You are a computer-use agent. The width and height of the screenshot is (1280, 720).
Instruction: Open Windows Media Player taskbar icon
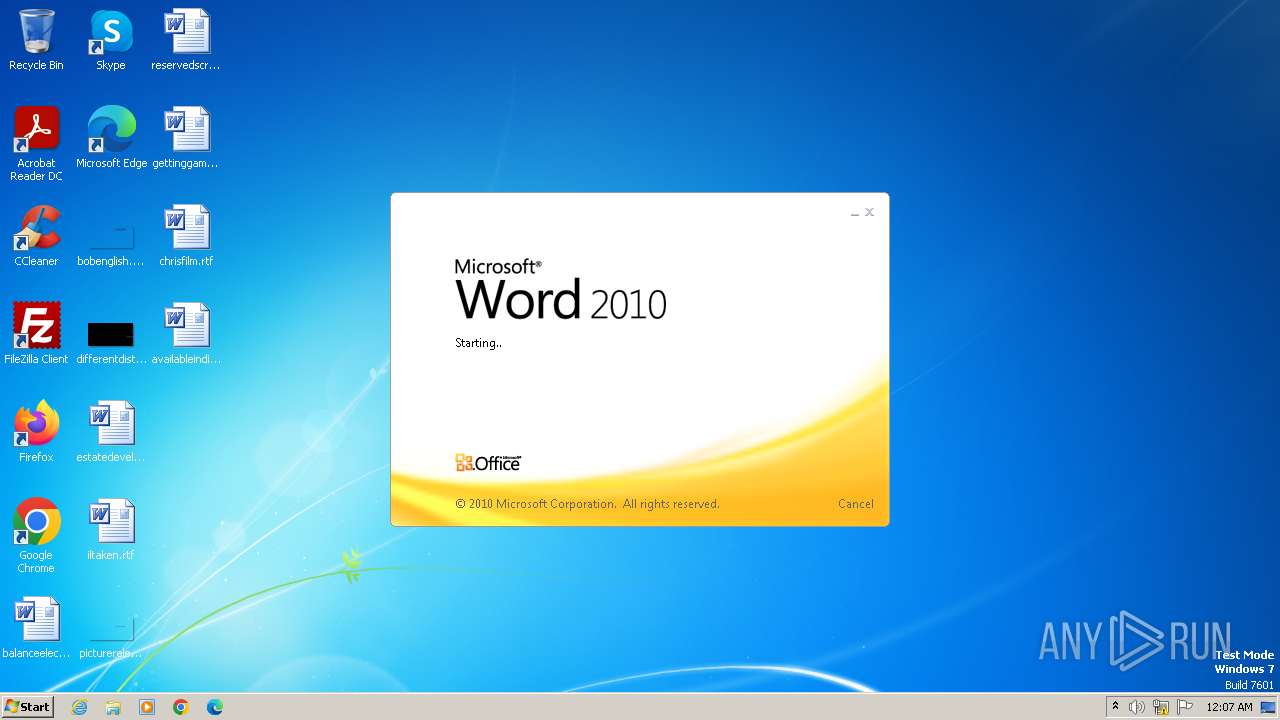click(x=147, y=707)
